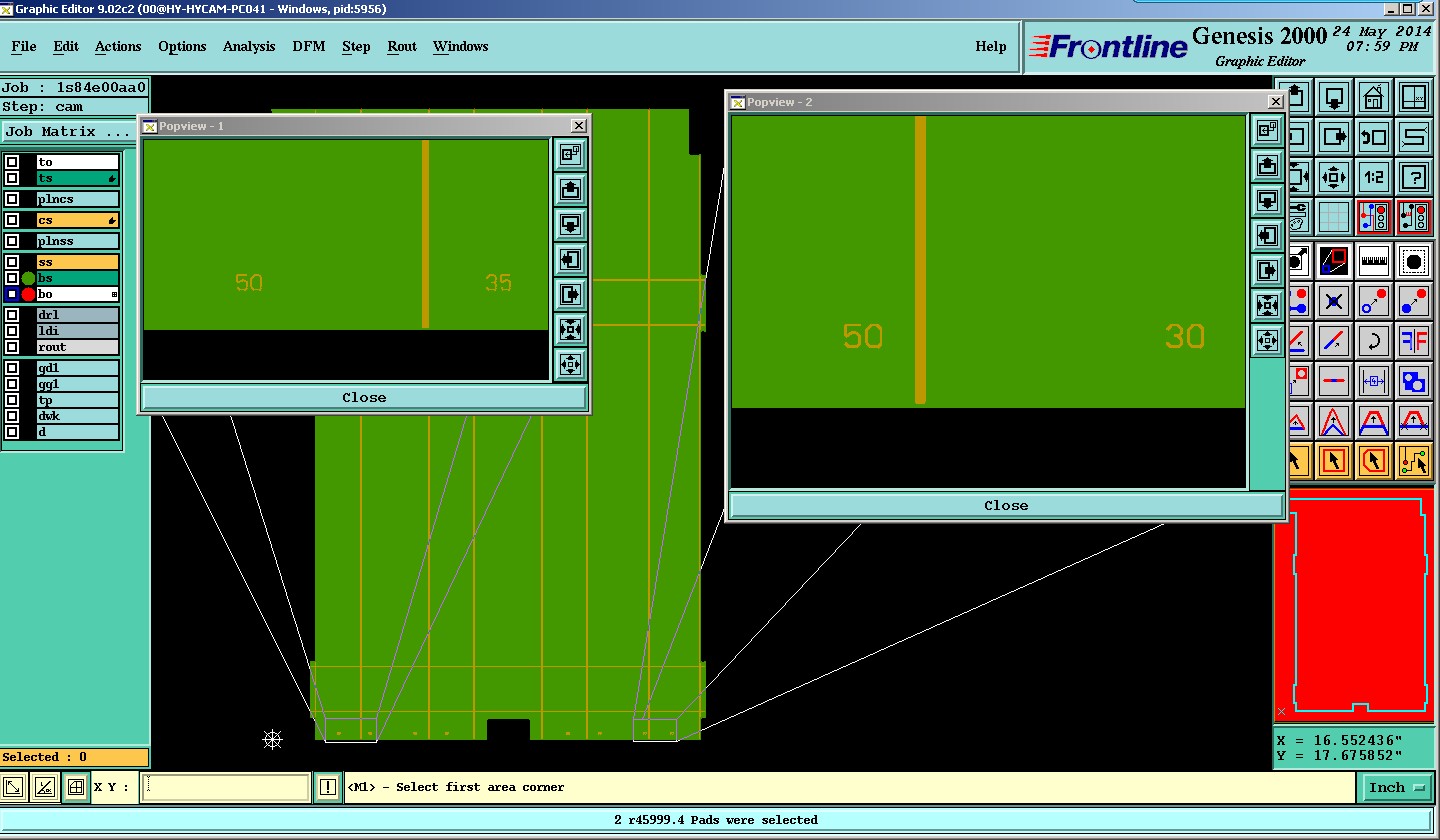The image size is (1440, 840).
Task: Open the Rout menu
Action: [402, 46]
